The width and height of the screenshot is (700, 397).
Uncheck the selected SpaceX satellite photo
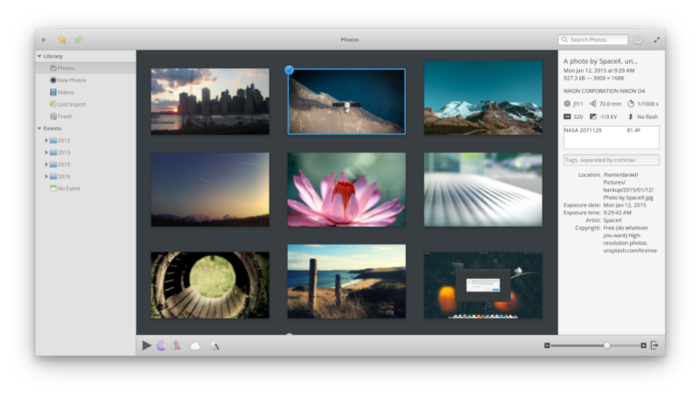tap(289, 70)
